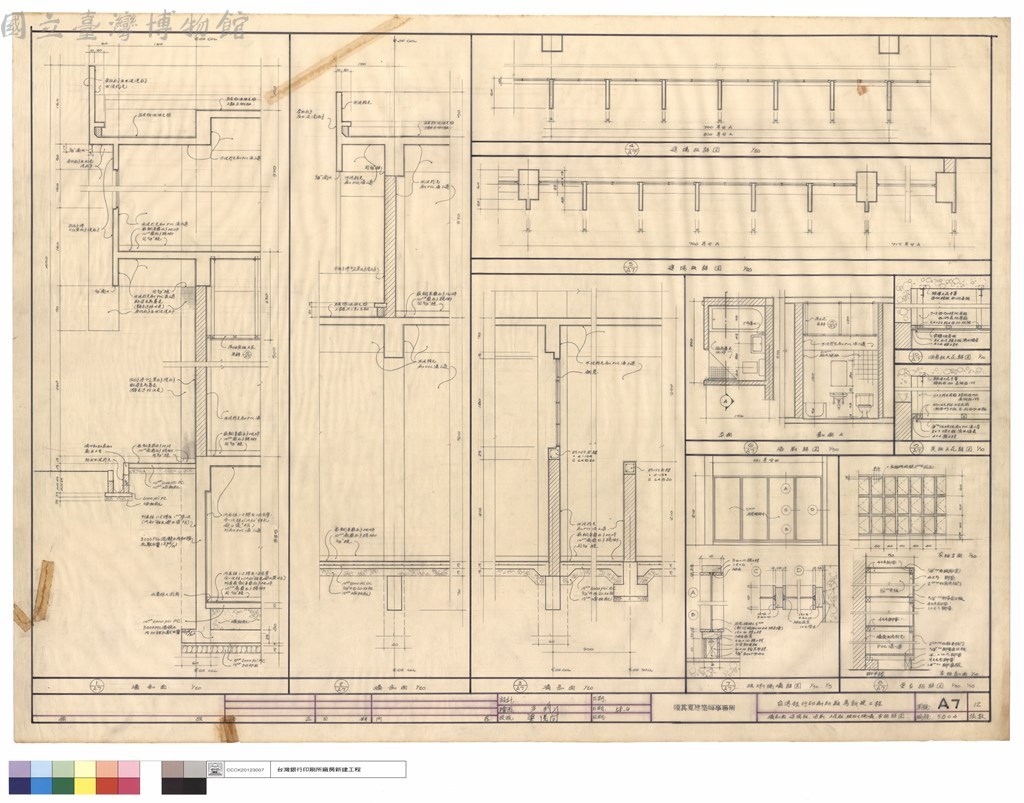Screen dimensions: 1024x803
Task: Click the section marker A in bathroom plan
Action: point(725,400)
